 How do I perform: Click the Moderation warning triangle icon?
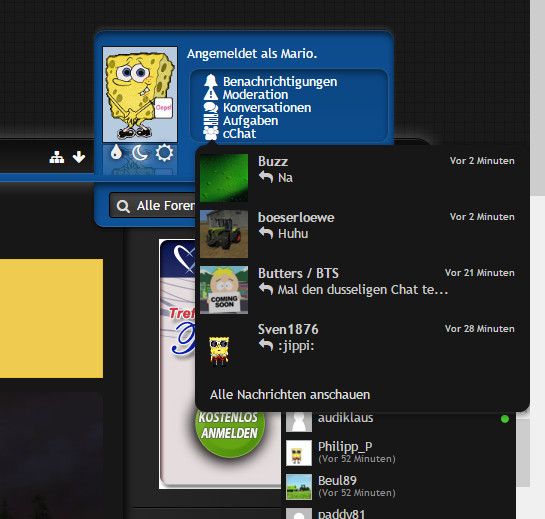click(x=211, y=94)
